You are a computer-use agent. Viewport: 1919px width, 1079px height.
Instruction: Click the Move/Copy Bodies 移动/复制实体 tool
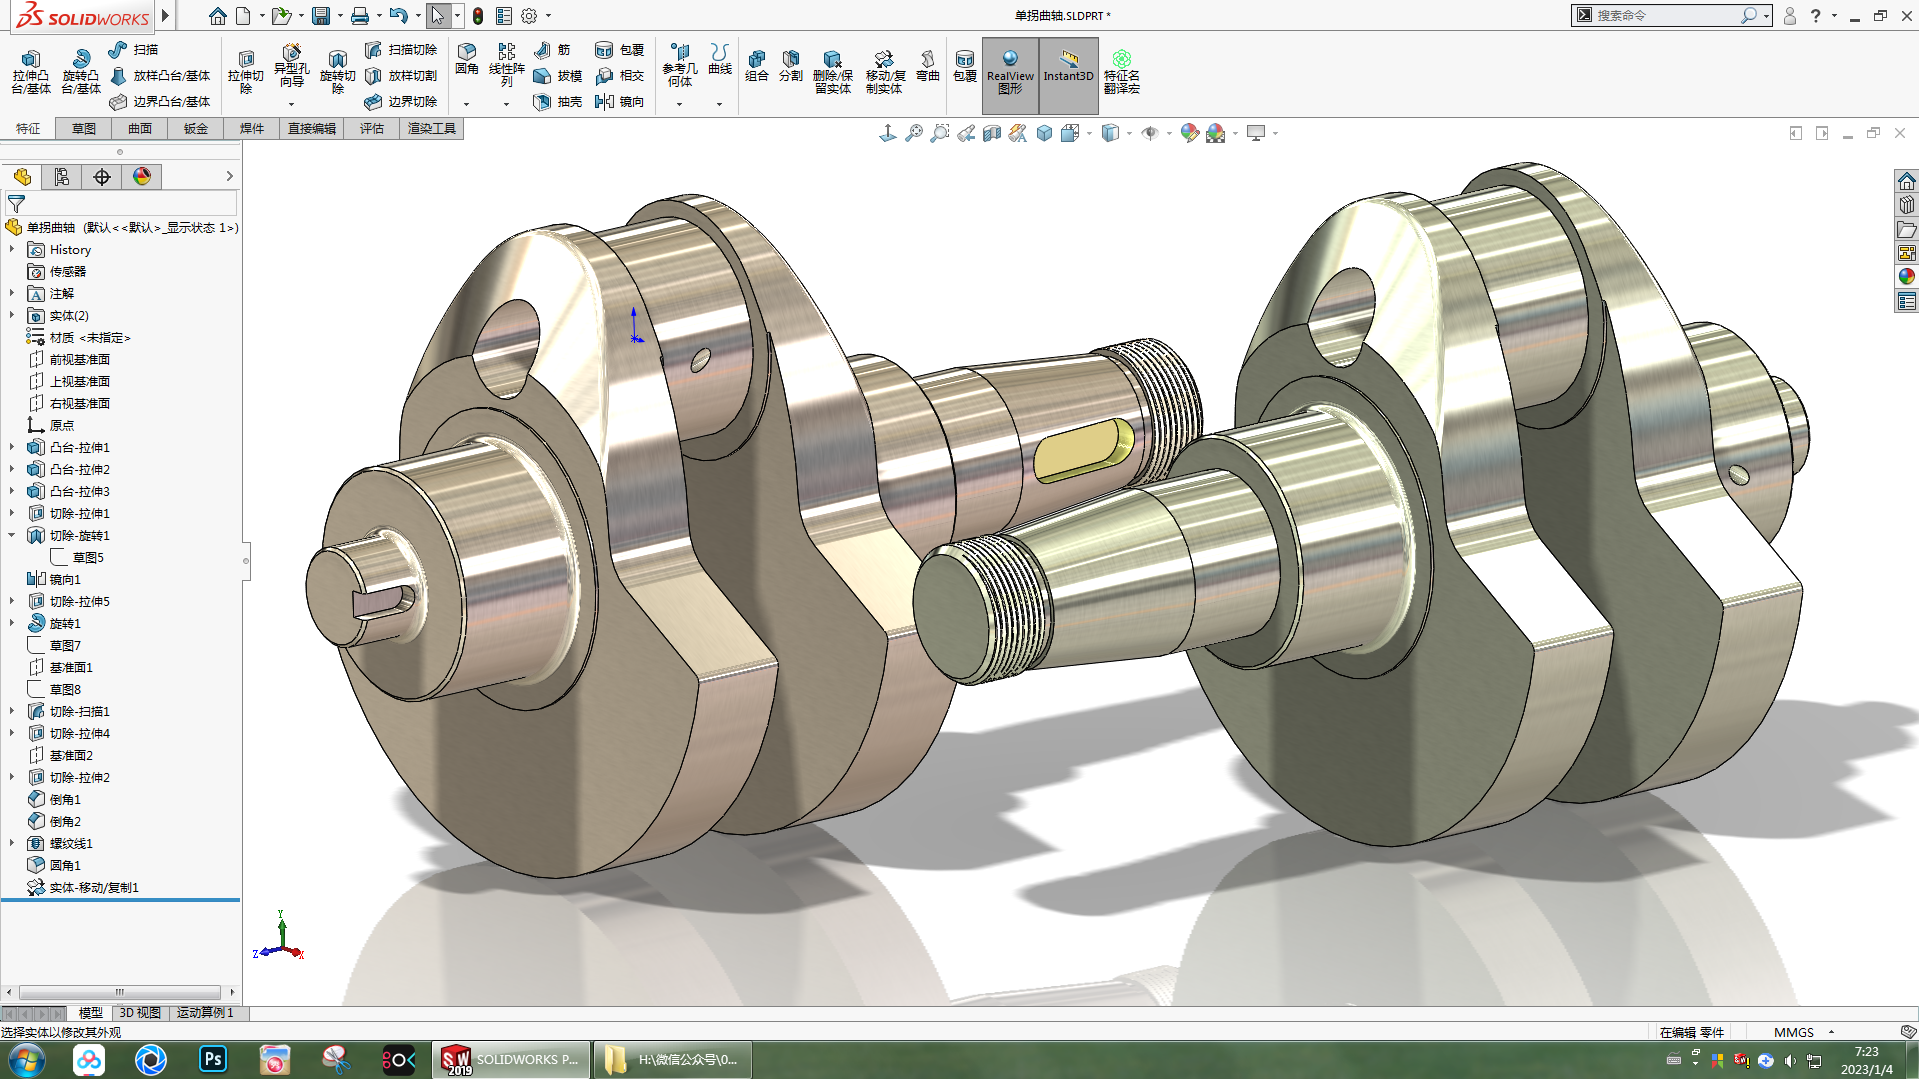click(x=884, y=72)
